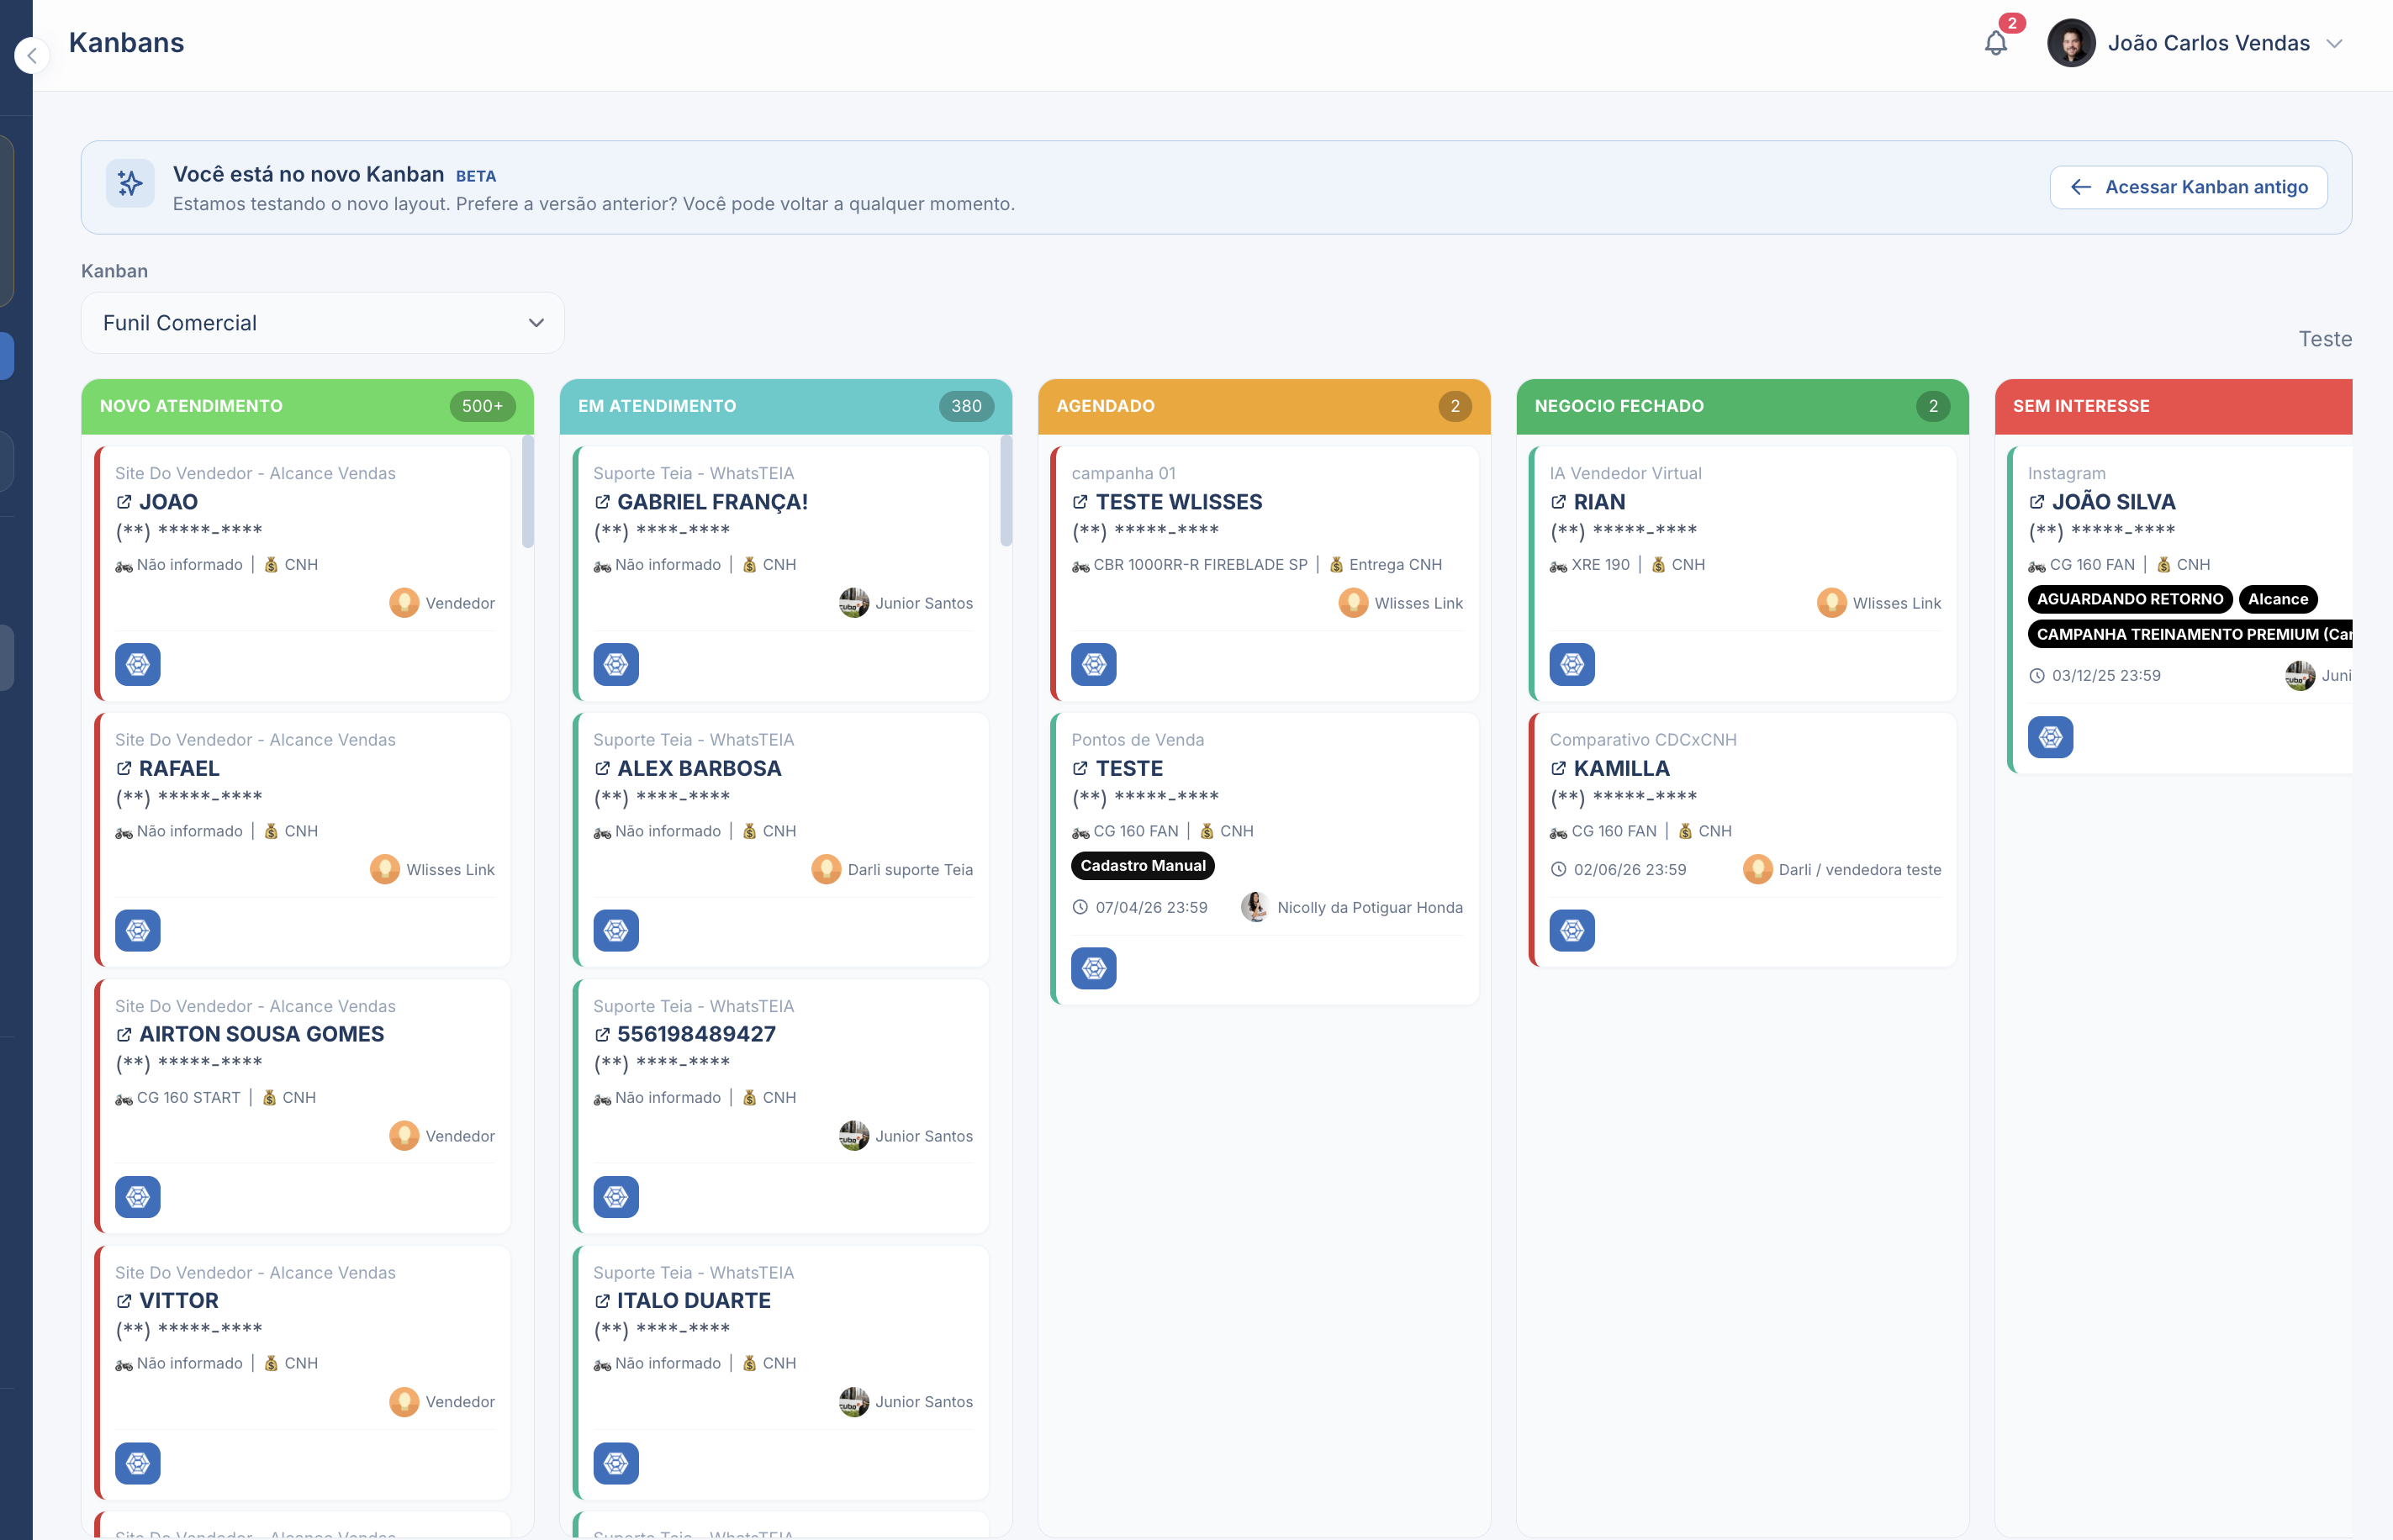The width and height of the screenshot is (2393, 1540).
Task: Click CBR 1000RR-R FIREBLADE SP model text
Action: pyautogui.click(x=1200, y=564)
